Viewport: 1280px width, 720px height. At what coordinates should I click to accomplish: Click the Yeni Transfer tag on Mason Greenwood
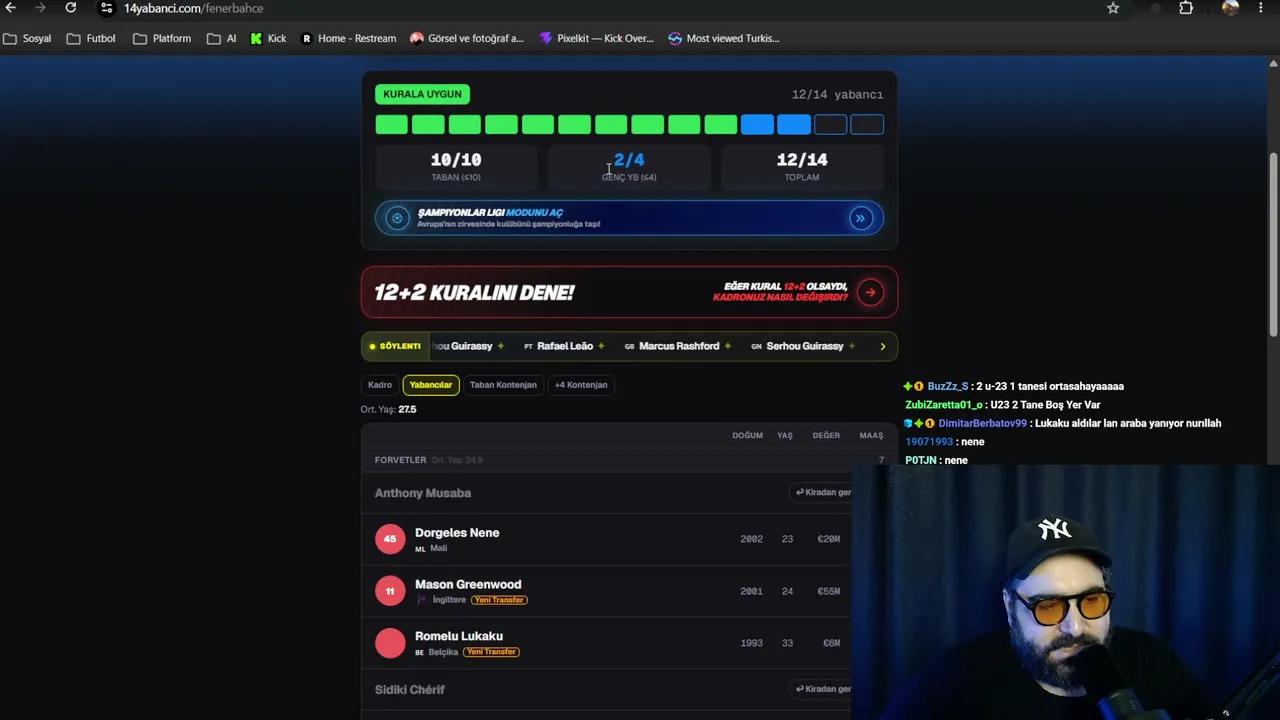coord(499,600)
